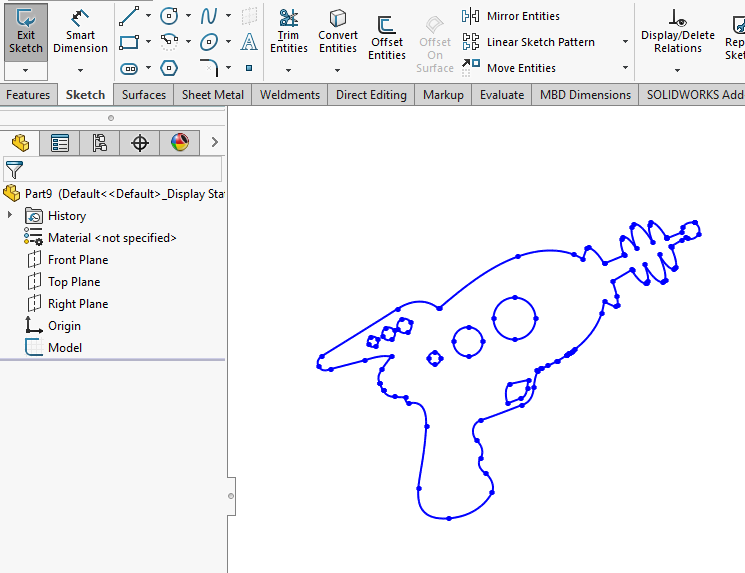Image resolution: width=745 pixels, height=573 pixels.
Task: Select the Circle sketch tool
Action: click(169, 16)
